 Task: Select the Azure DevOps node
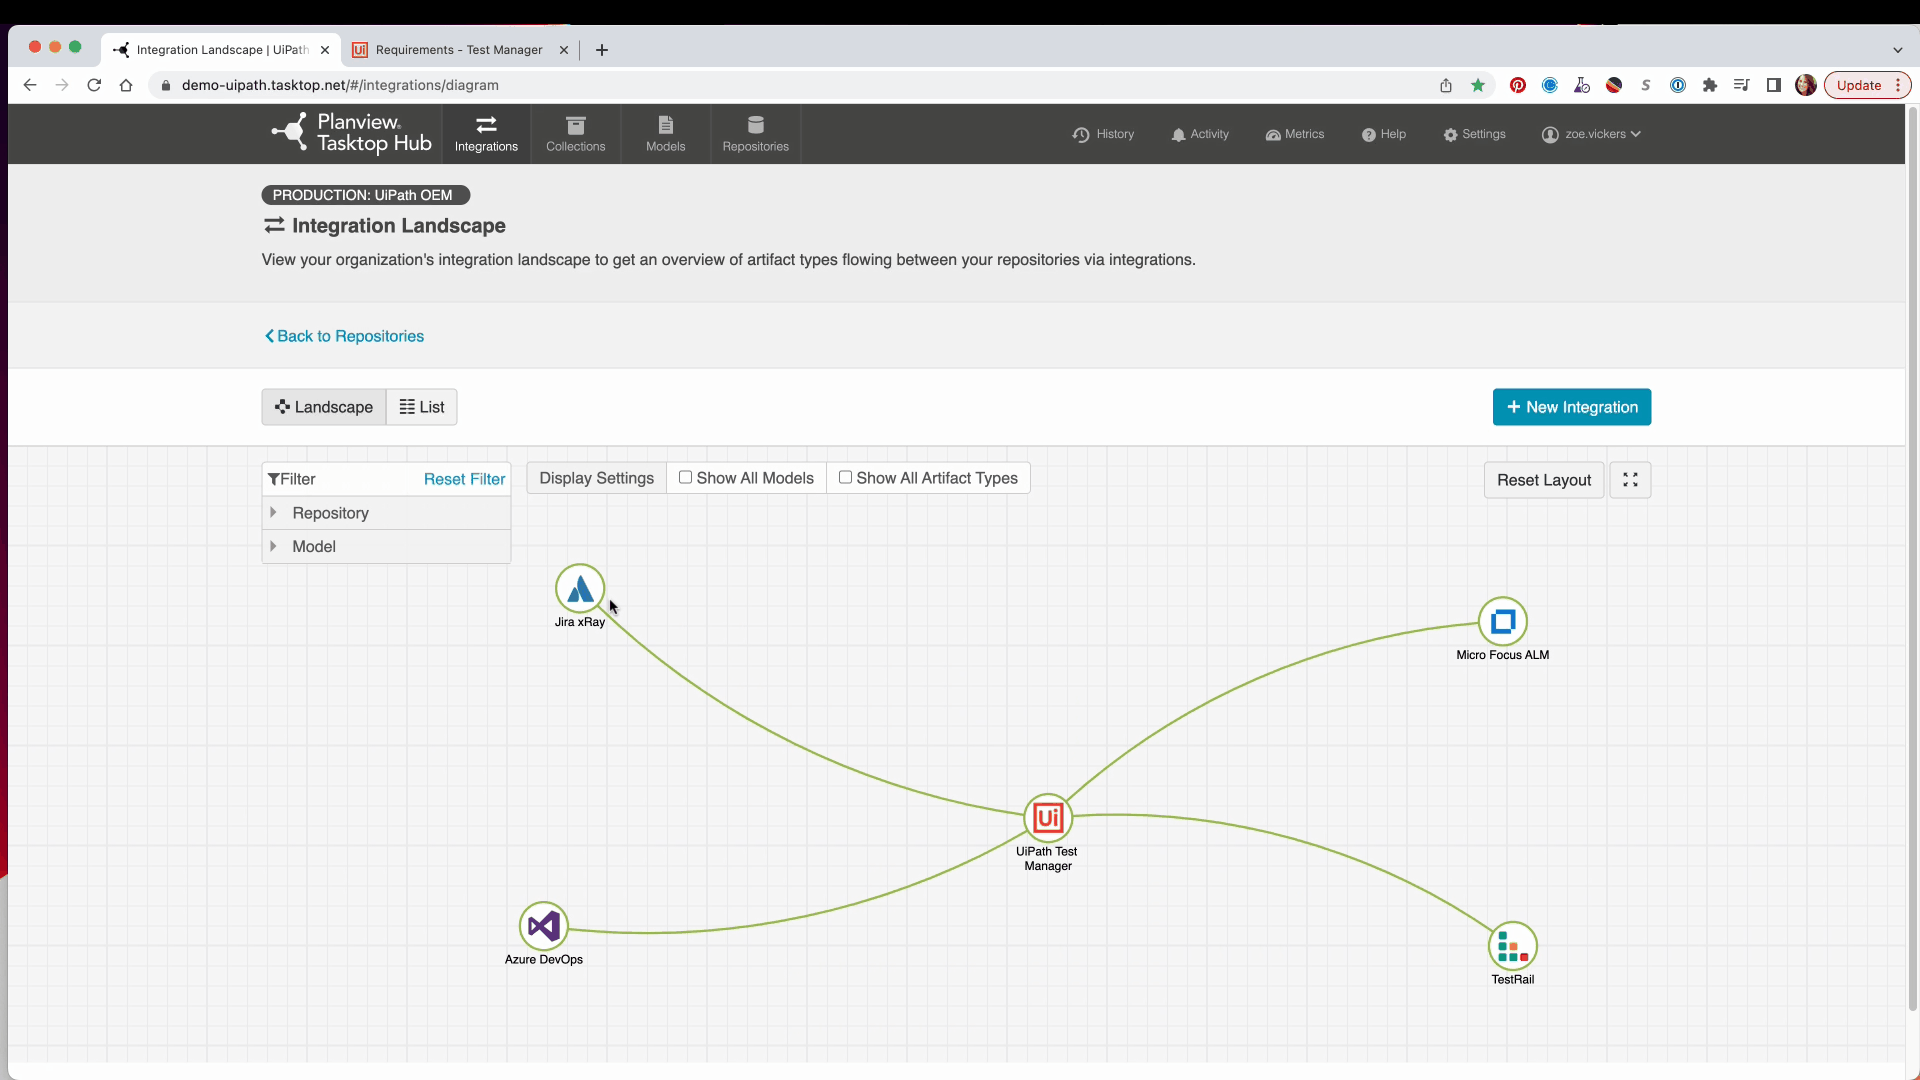click(544, 926)
